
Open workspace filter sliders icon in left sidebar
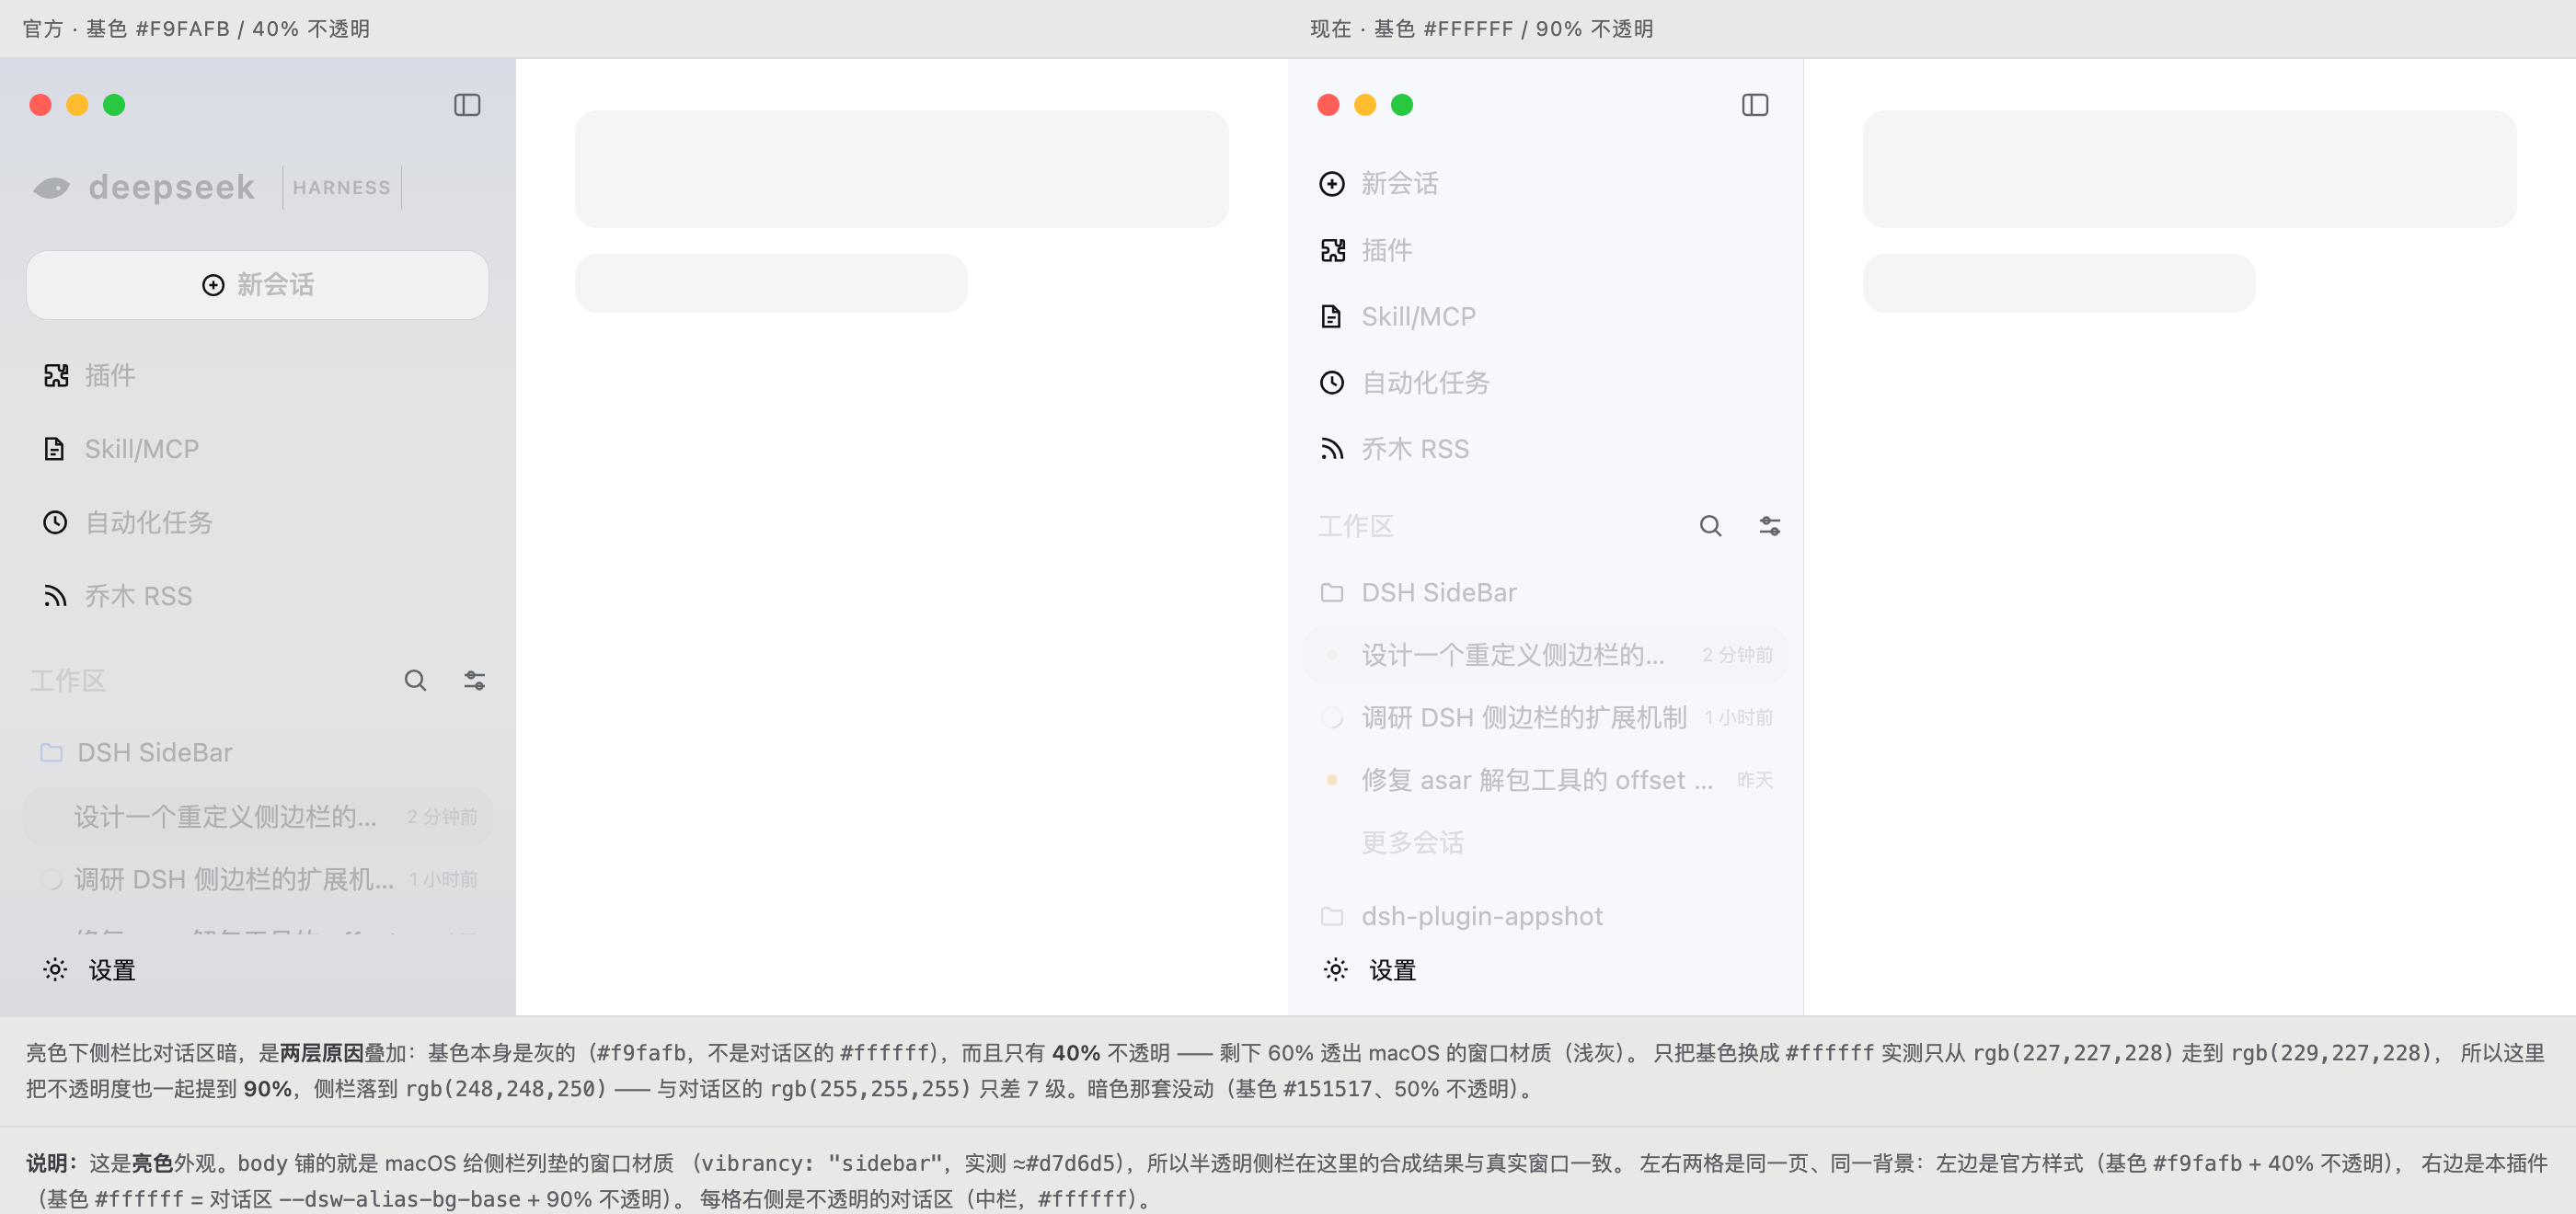pyautogui.click(x=474, y=681)
